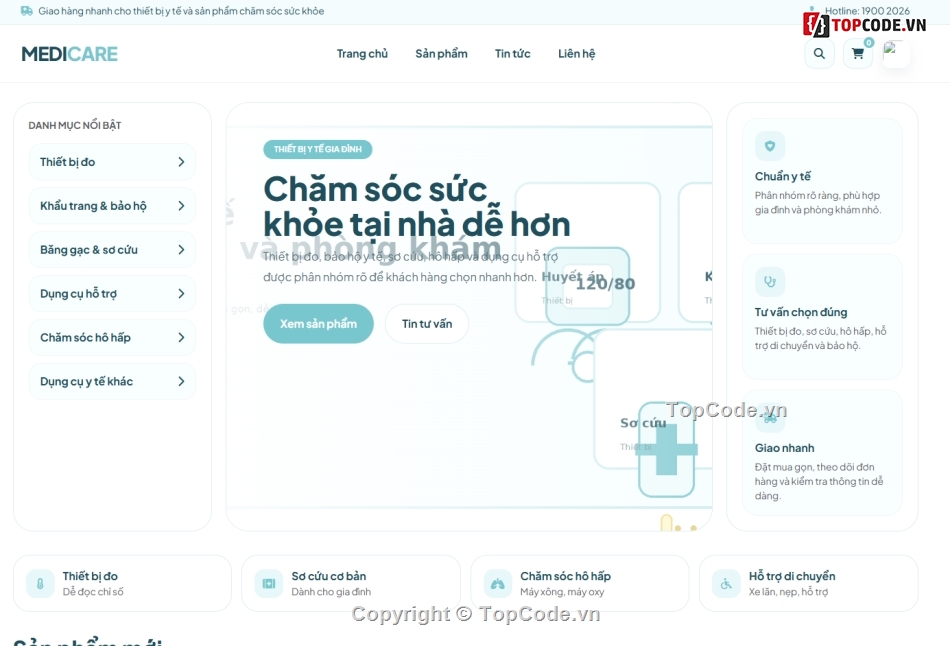The image size is (950, 646).
Task: Select Thiết bị đo sidebar category label
Action: [x=67, y=162]
